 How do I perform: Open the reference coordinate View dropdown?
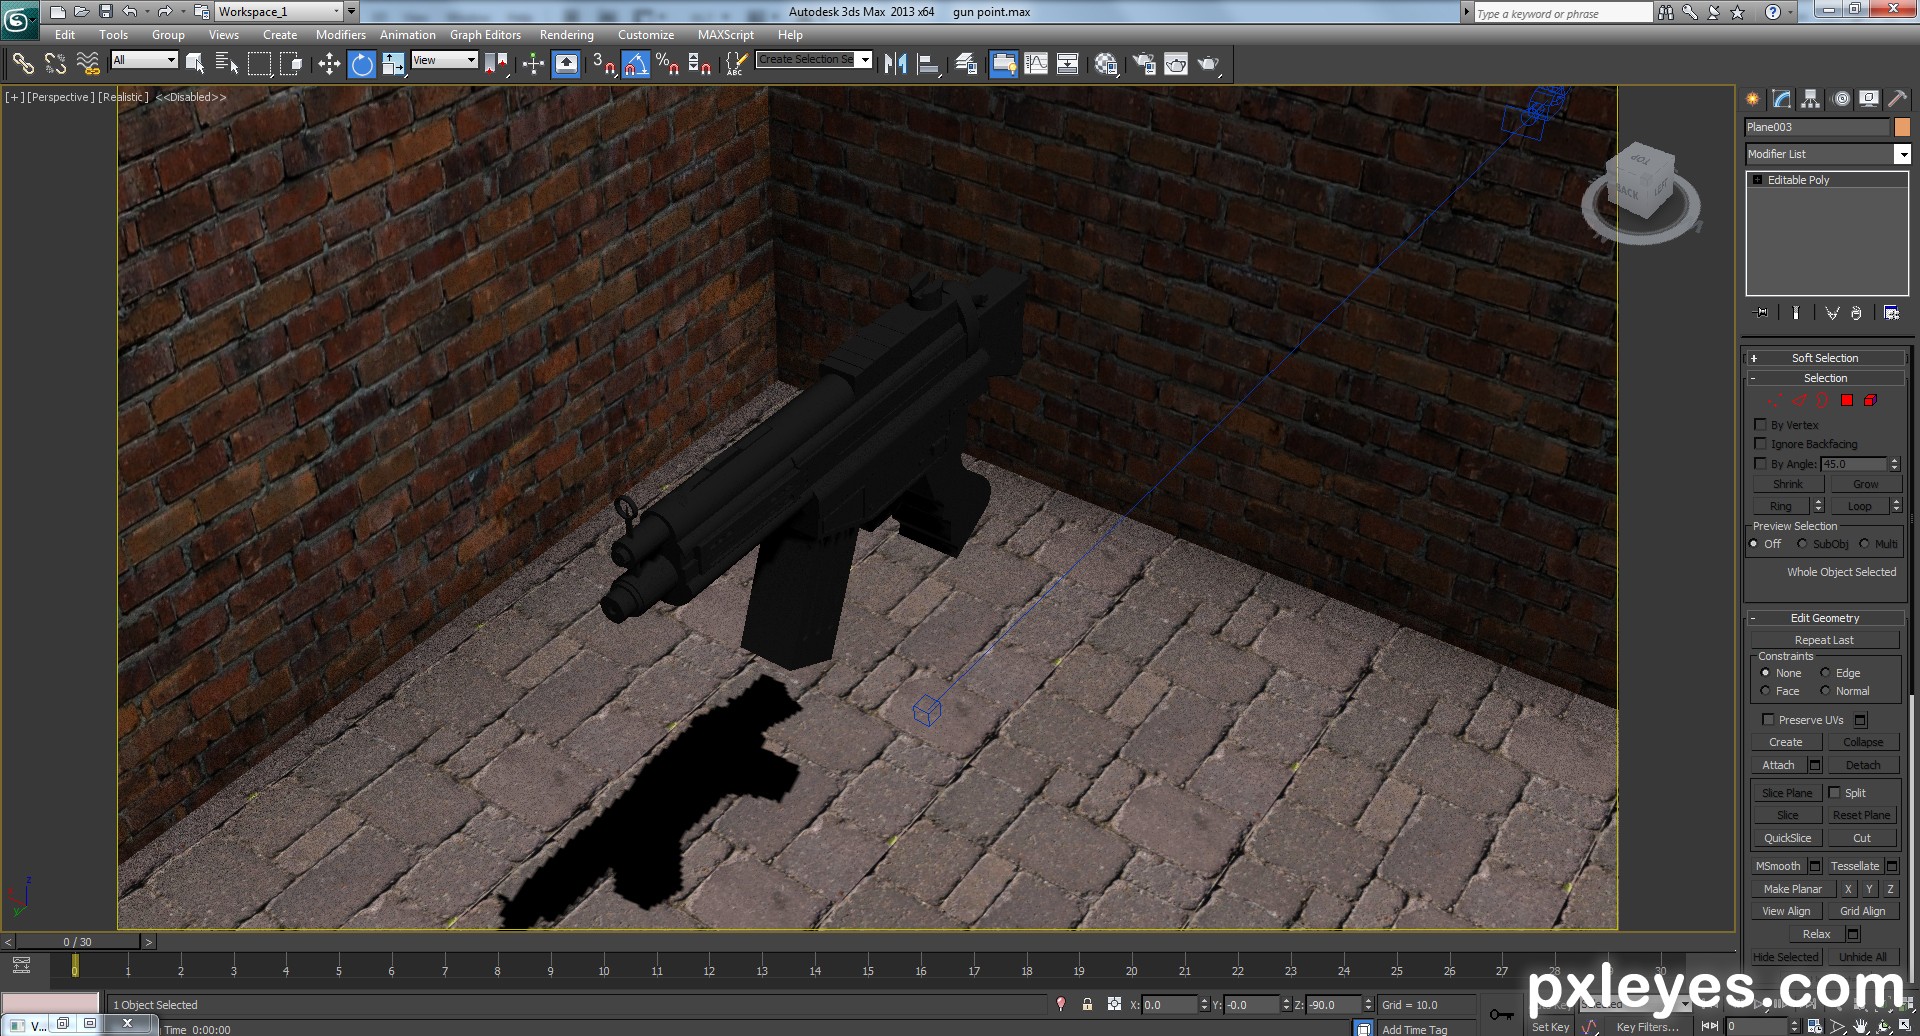pyautogui.click(x=471, y=60)
